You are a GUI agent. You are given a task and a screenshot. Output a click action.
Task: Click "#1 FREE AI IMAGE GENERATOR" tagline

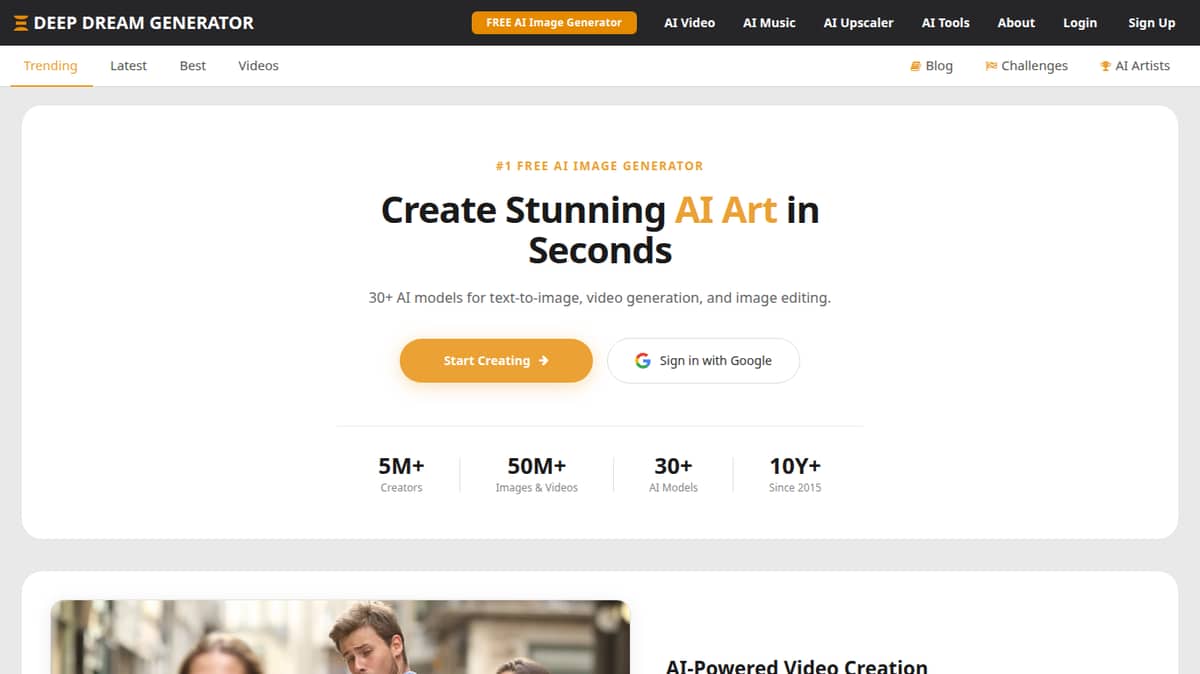(600, 166)
